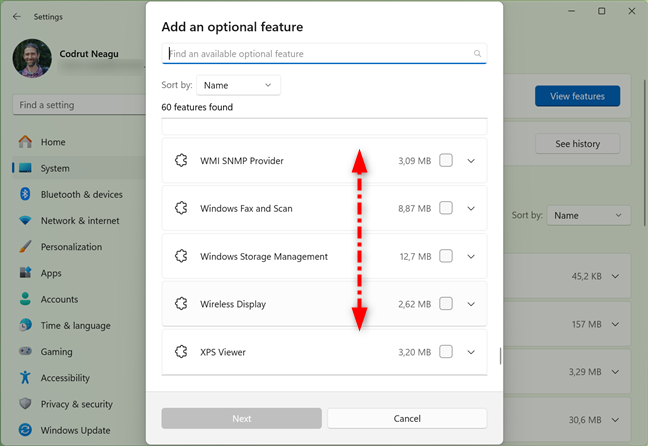Click the Time & language globe icon
The width and height of the screenshot is (648, 446).
point(25,325)
